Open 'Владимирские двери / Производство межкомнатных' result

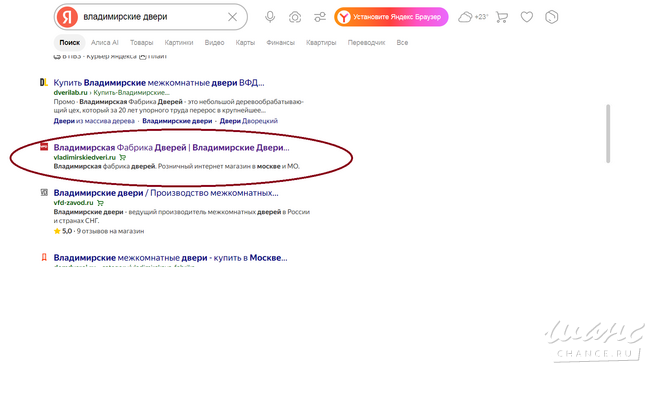(x=166, y=193)
